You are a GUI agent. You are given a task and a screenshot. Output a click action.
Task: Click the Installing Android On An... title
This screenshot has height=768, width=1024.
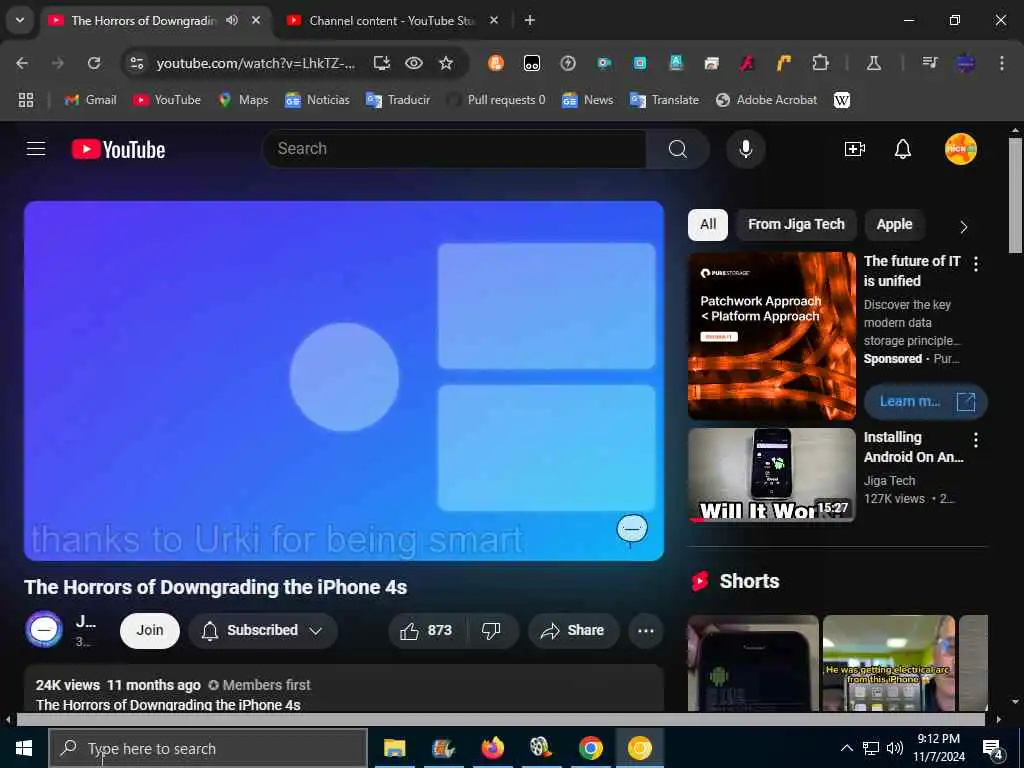913,447
